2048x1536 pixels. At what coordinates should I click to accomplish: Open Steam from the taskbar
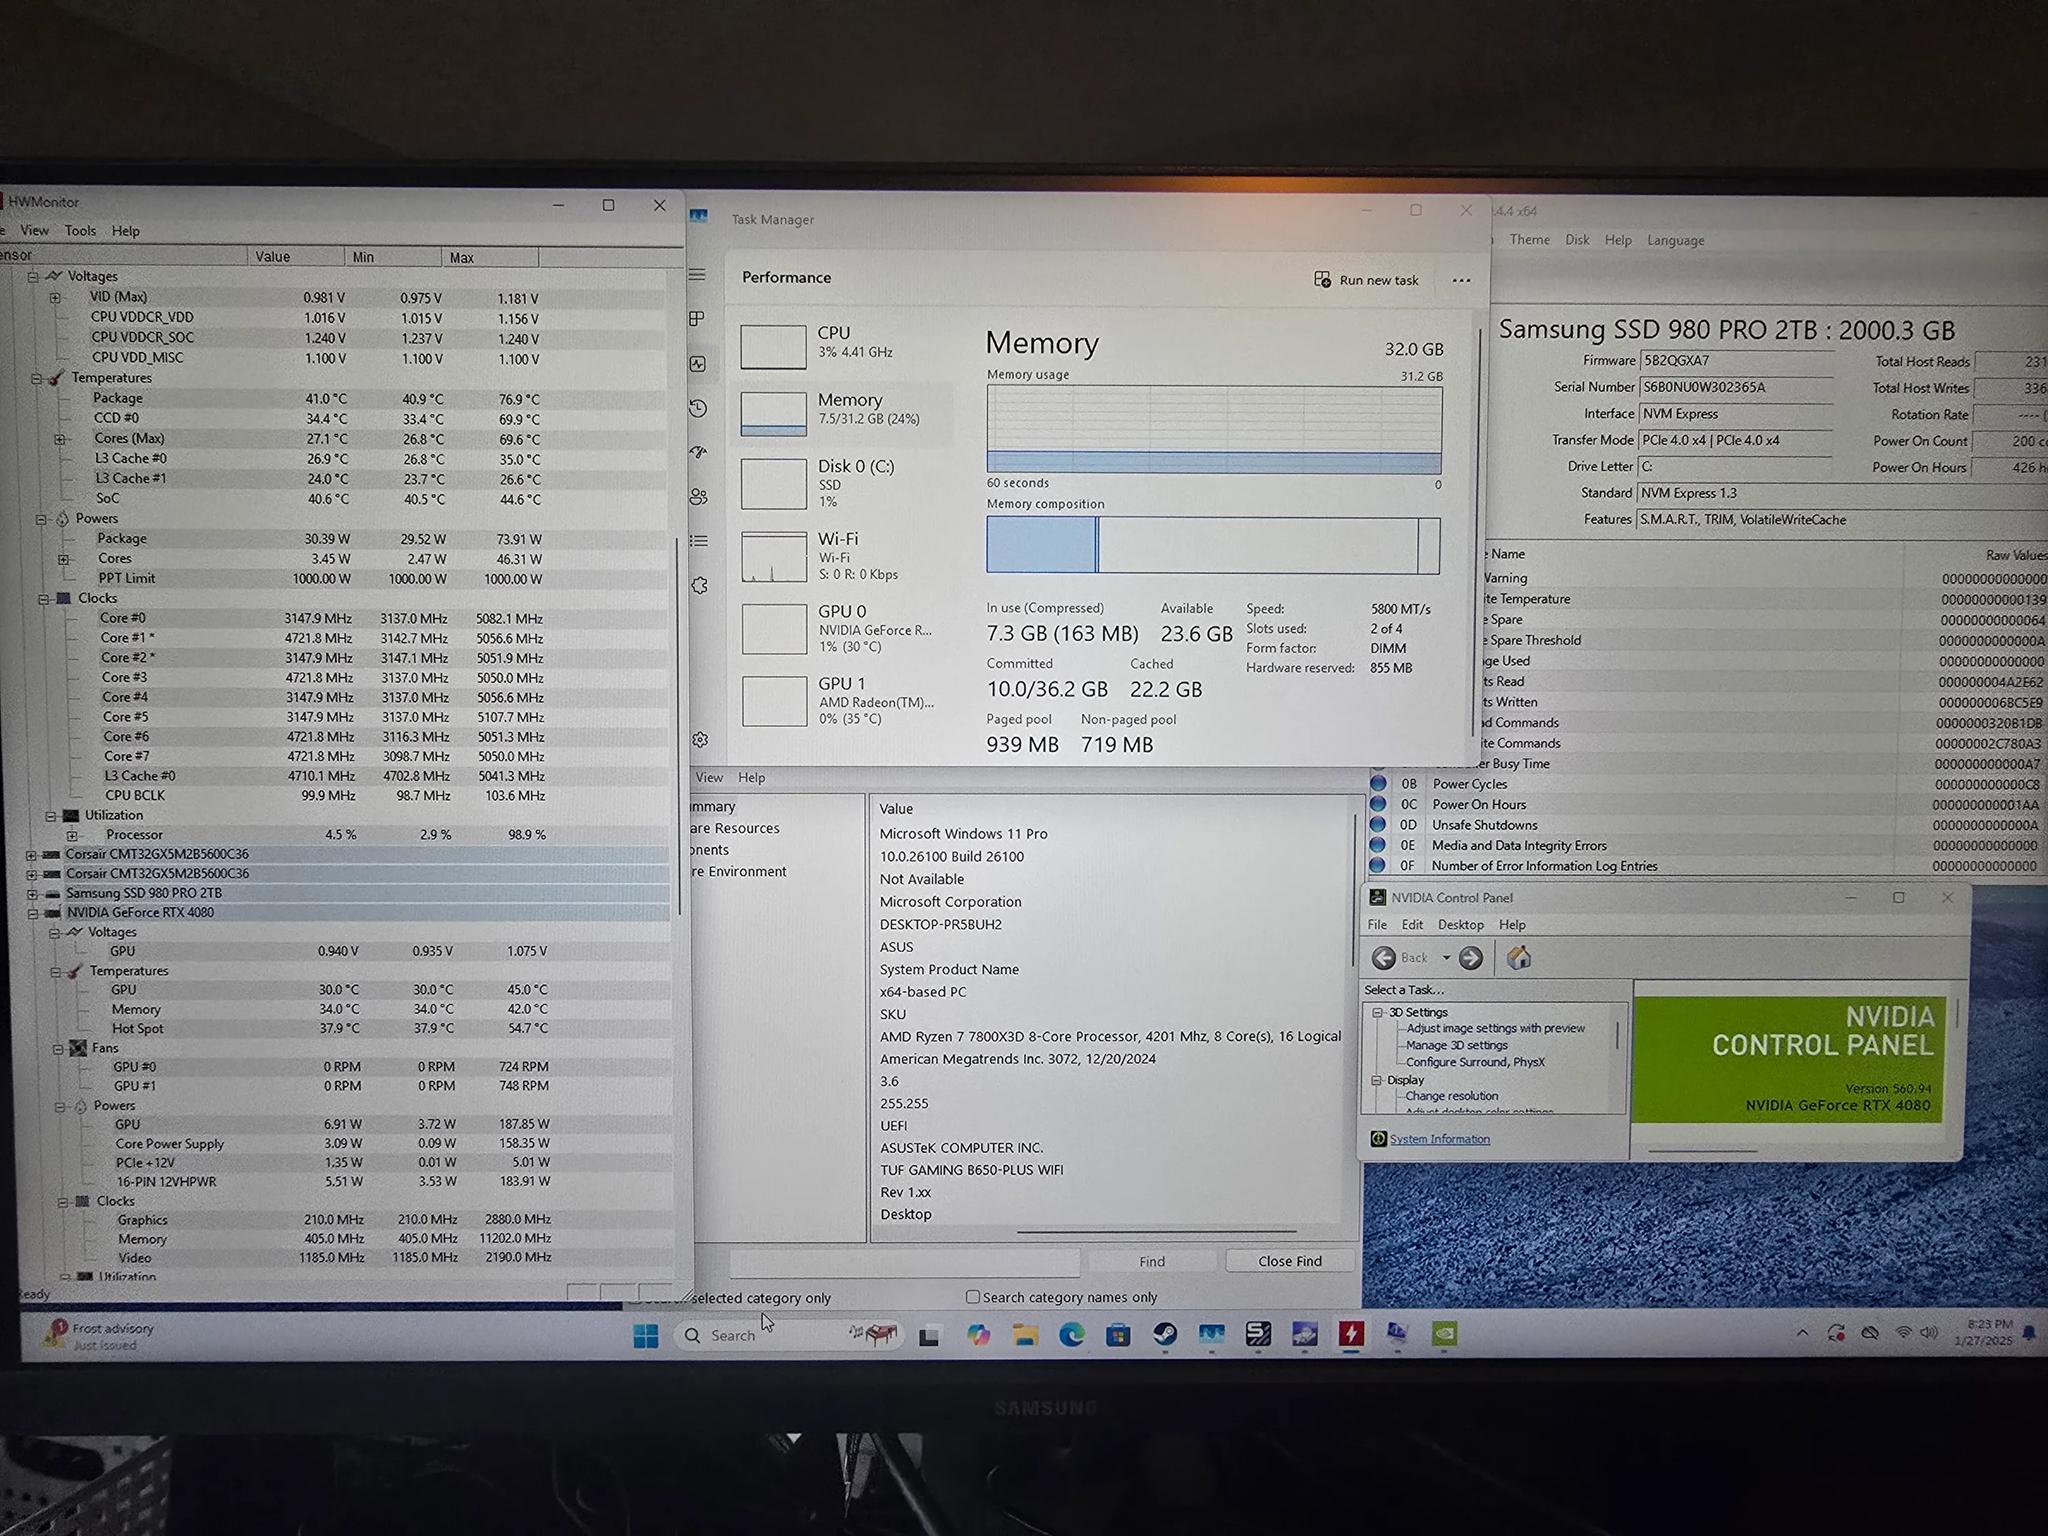click(x=1165, y=1334)
